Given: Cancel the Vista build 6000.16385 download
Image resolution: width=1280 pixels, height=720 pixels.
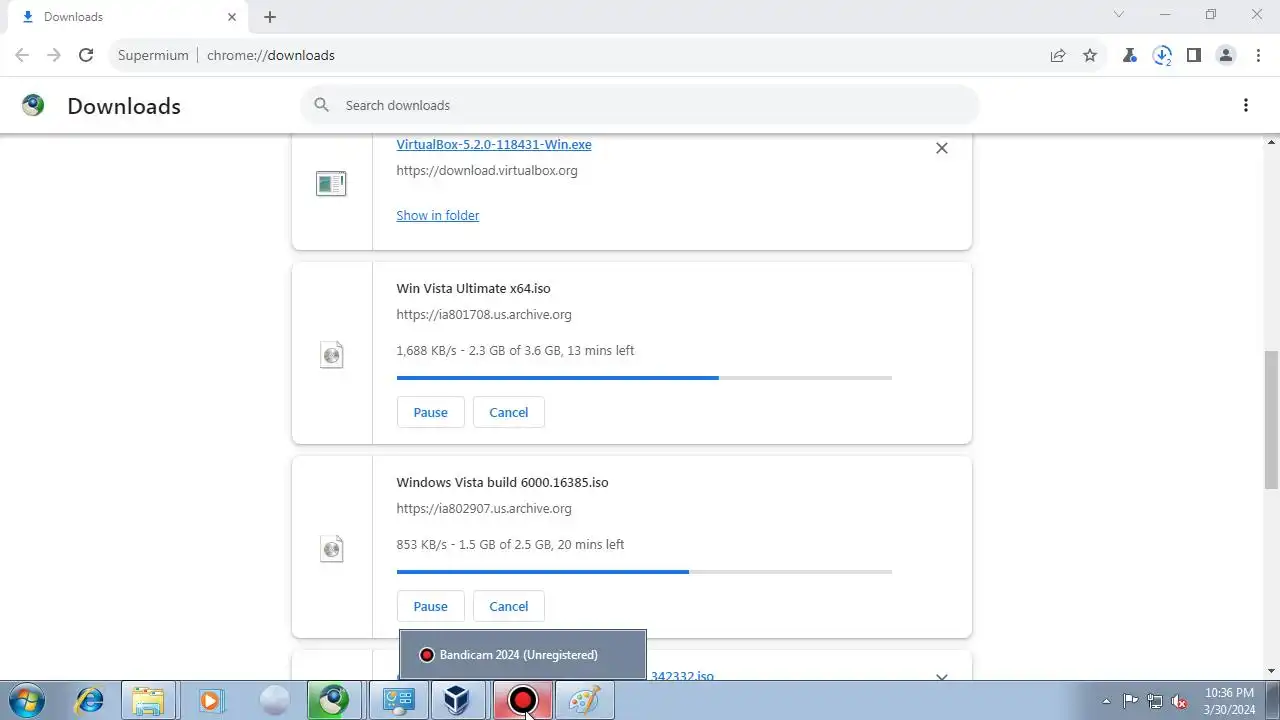Looking at the screenshot, I should 509,606.
